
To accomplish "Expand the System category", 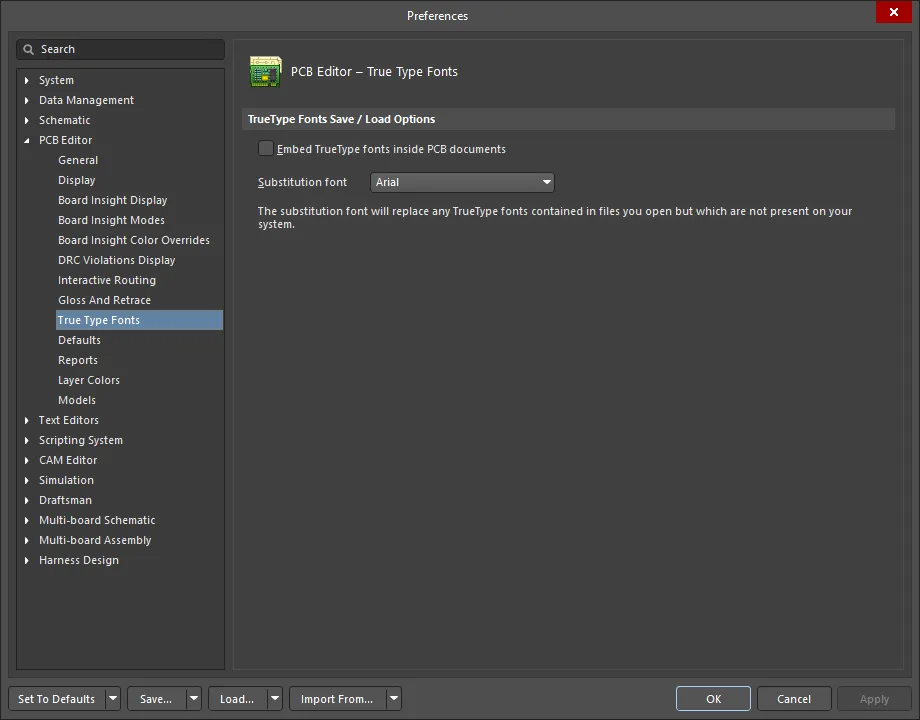I will pyautogui.click(x=25, y=80).
